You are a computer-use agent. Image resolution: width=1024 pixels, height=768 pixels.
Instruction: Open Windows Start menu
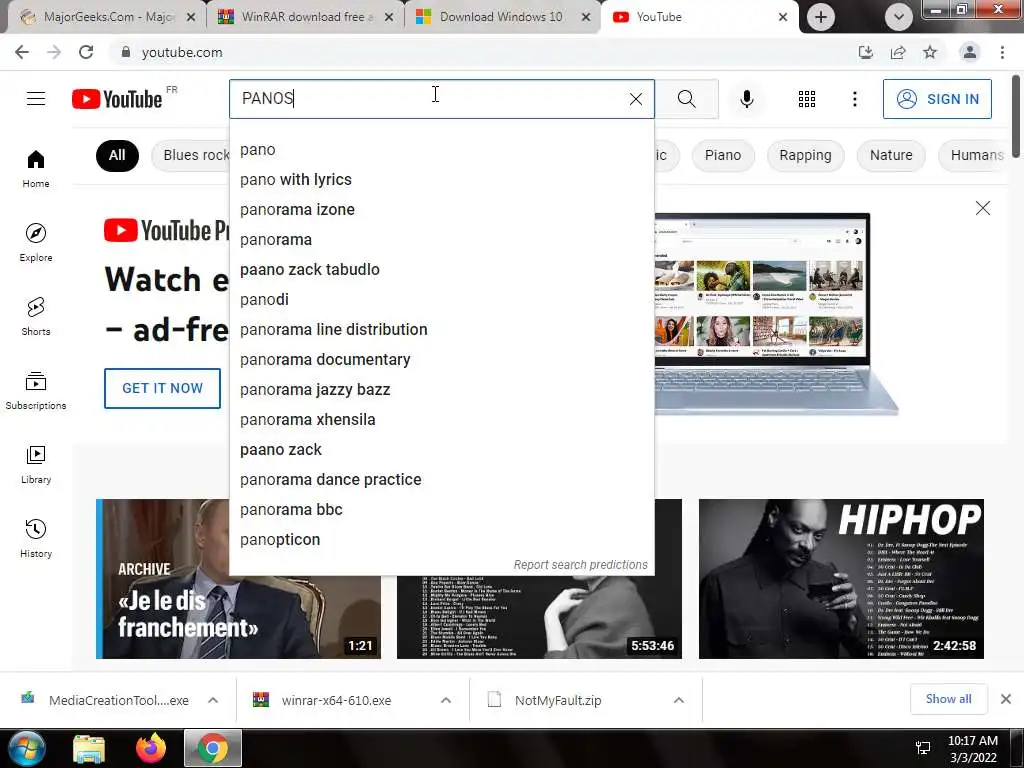point(25,748)
